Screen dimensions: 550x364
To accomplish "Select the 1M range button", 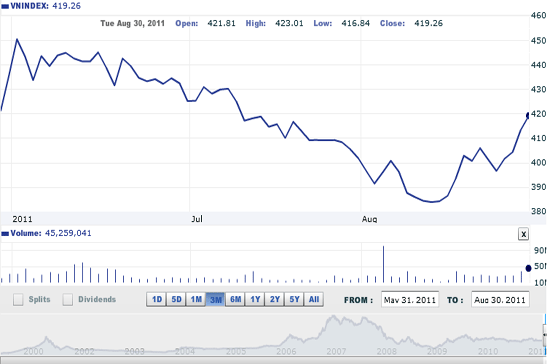I will point(196,299).
